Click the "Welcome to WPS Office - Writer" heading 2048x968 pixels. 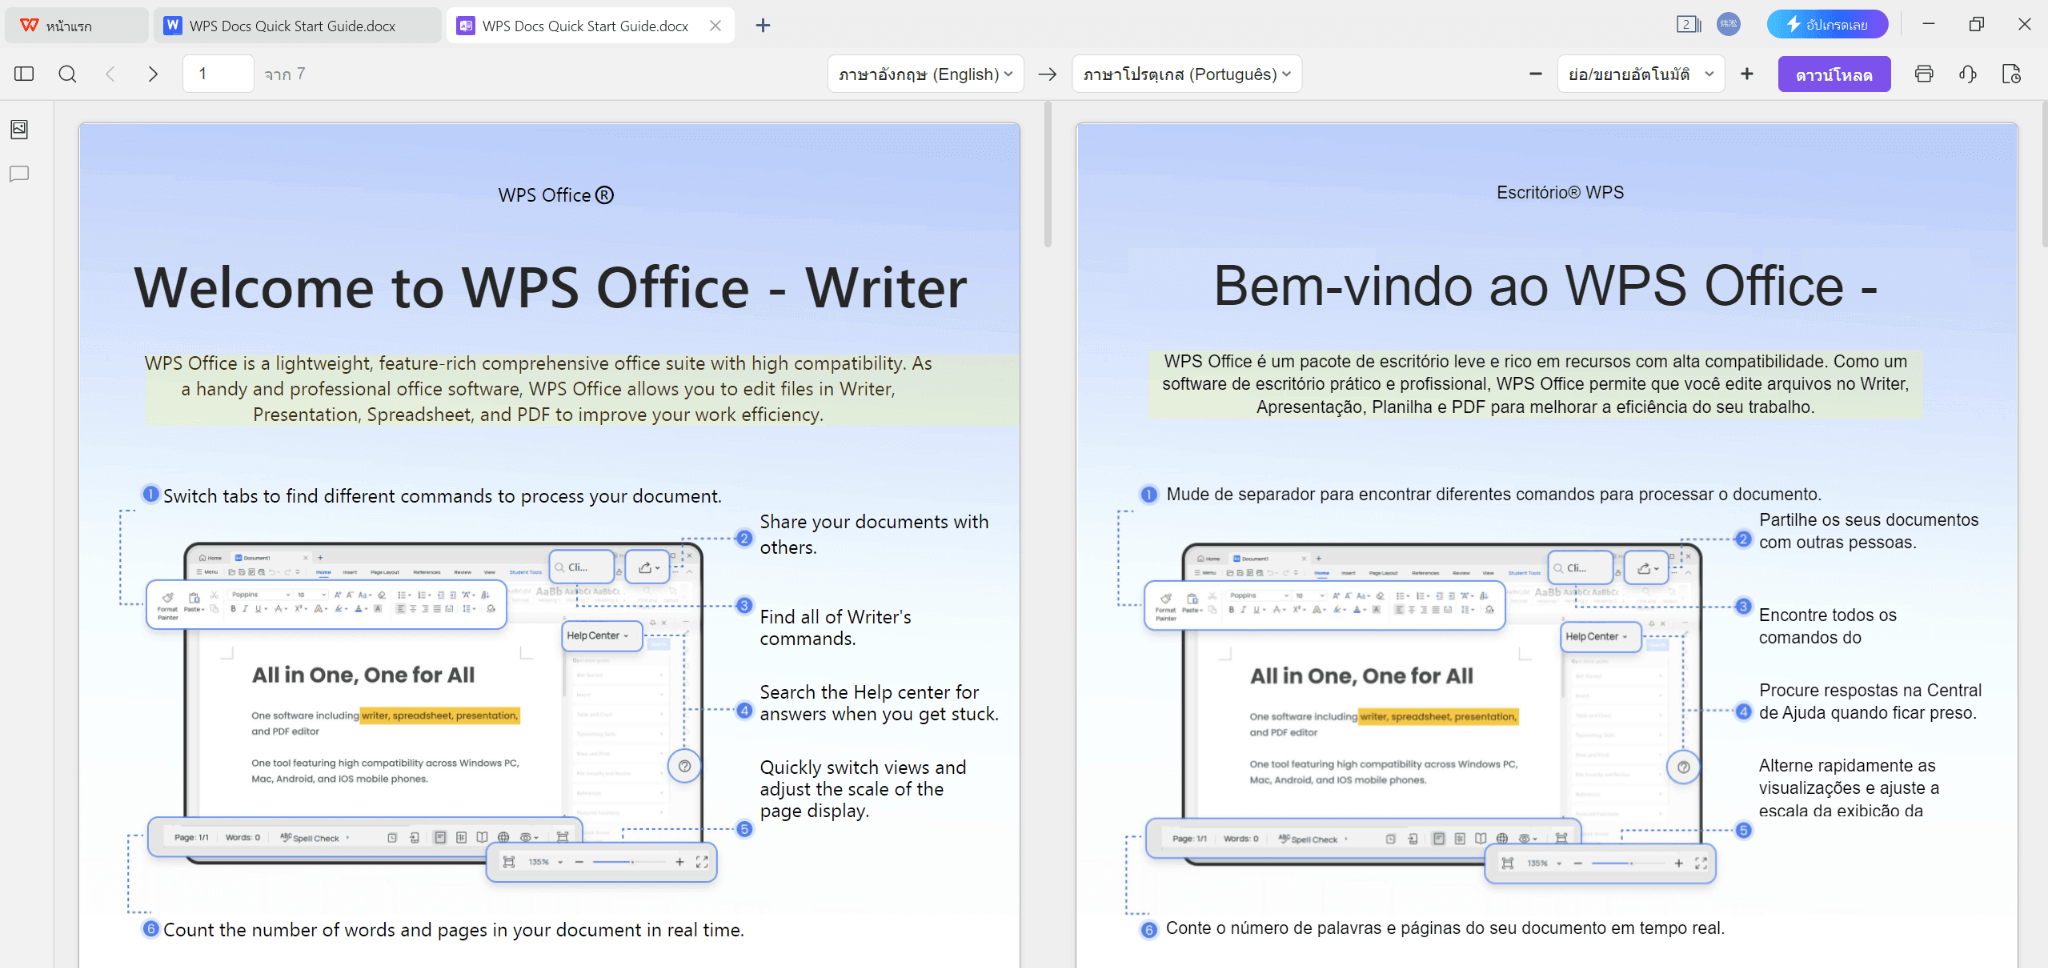point(551,288)
